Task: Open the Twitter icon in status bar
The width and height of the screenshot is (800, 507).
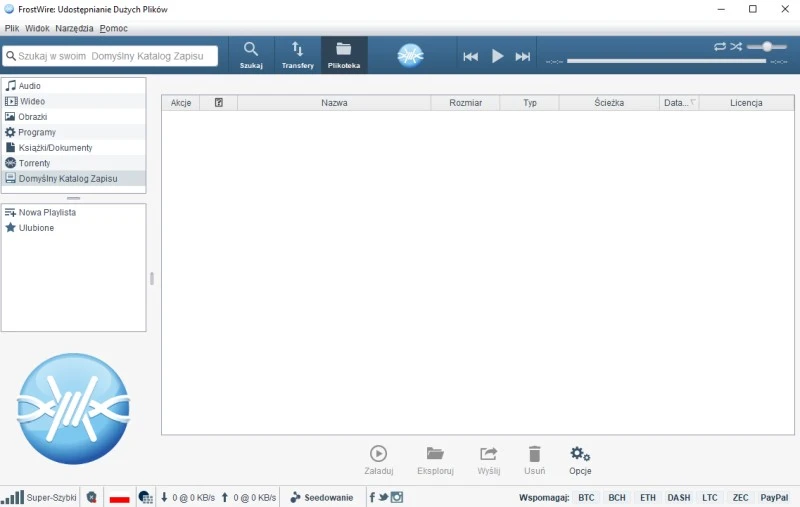Action: (384, 497)
